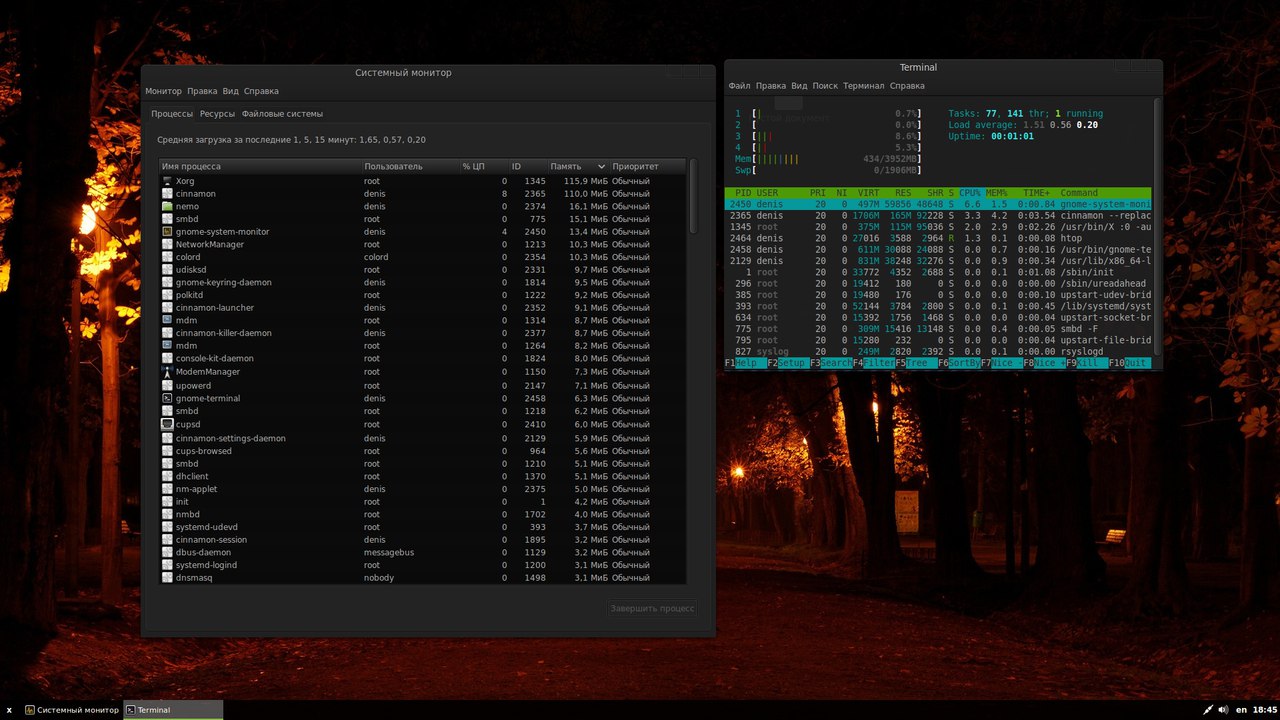
Task: Open the Монитор menu
Action: pos(163,91)
